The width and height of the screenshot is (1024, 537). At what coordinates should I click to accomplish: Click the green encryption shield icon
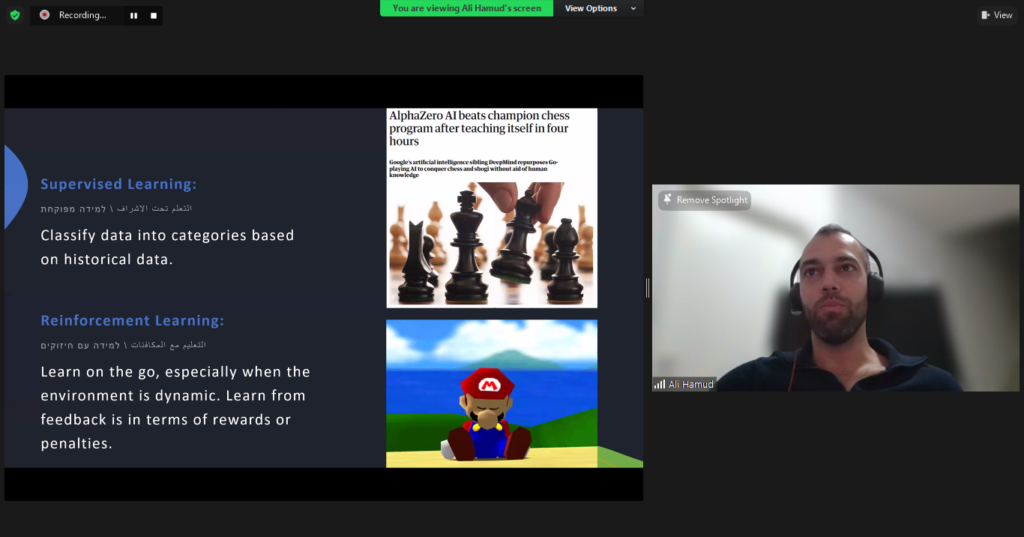coord(15,15)
